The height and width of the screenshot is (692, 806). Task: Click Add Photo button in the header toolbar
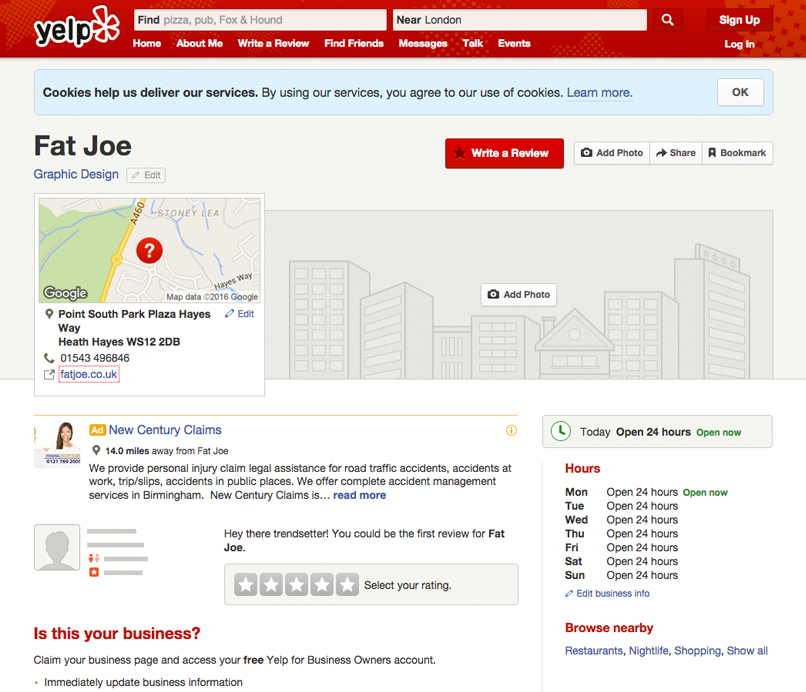coord(612,153)
